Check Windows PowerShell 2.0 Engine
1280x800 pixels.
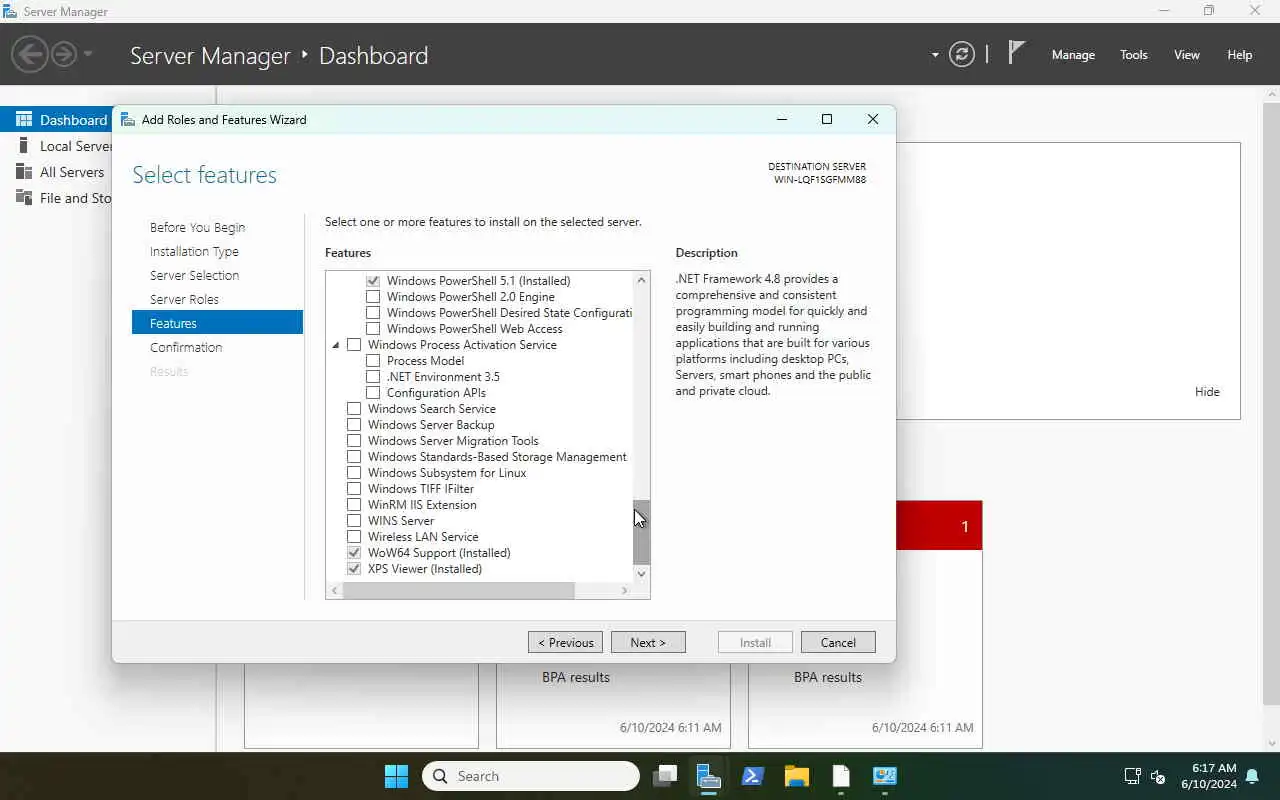click(373, 297)
